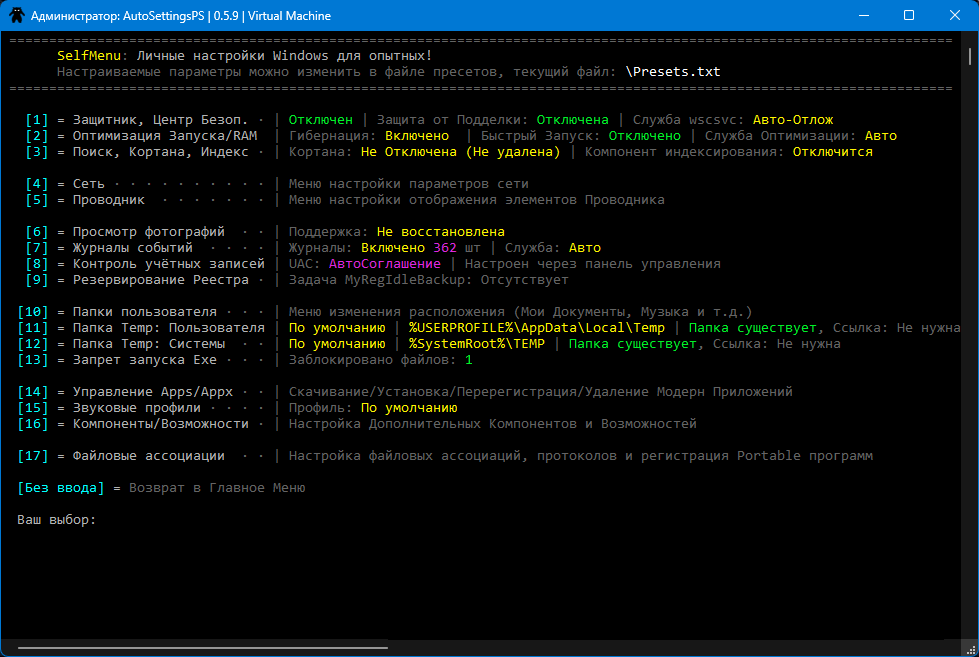This screenshot has width=979, height=657.
Task: Click the '[10]' menu option number
Action: (x=32, y=312)
